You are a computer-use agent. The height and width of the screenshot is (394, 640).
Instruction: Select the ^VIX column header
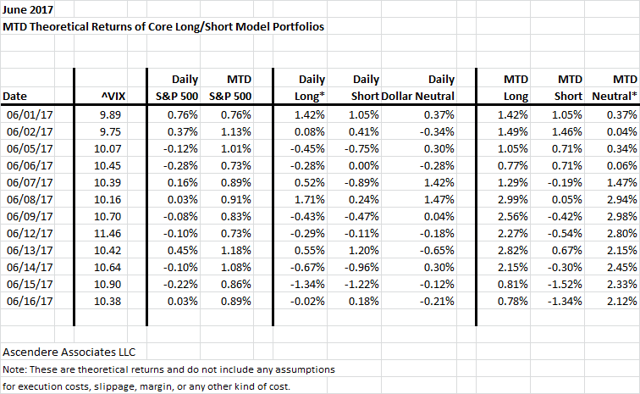(x=113, y=96)
